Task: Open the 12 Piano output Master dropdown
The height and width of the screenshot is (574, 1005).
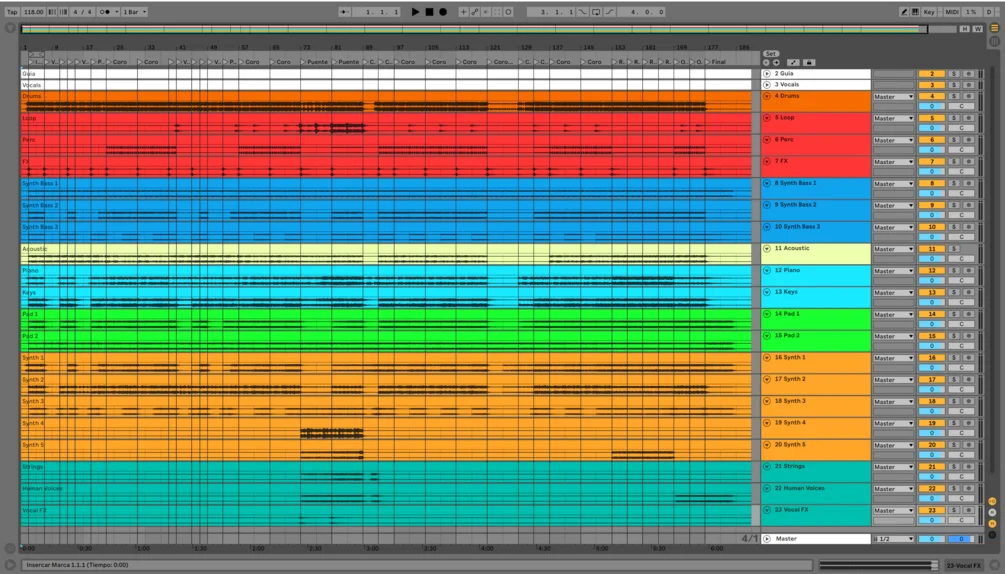Action: click(x=893, y=271)
